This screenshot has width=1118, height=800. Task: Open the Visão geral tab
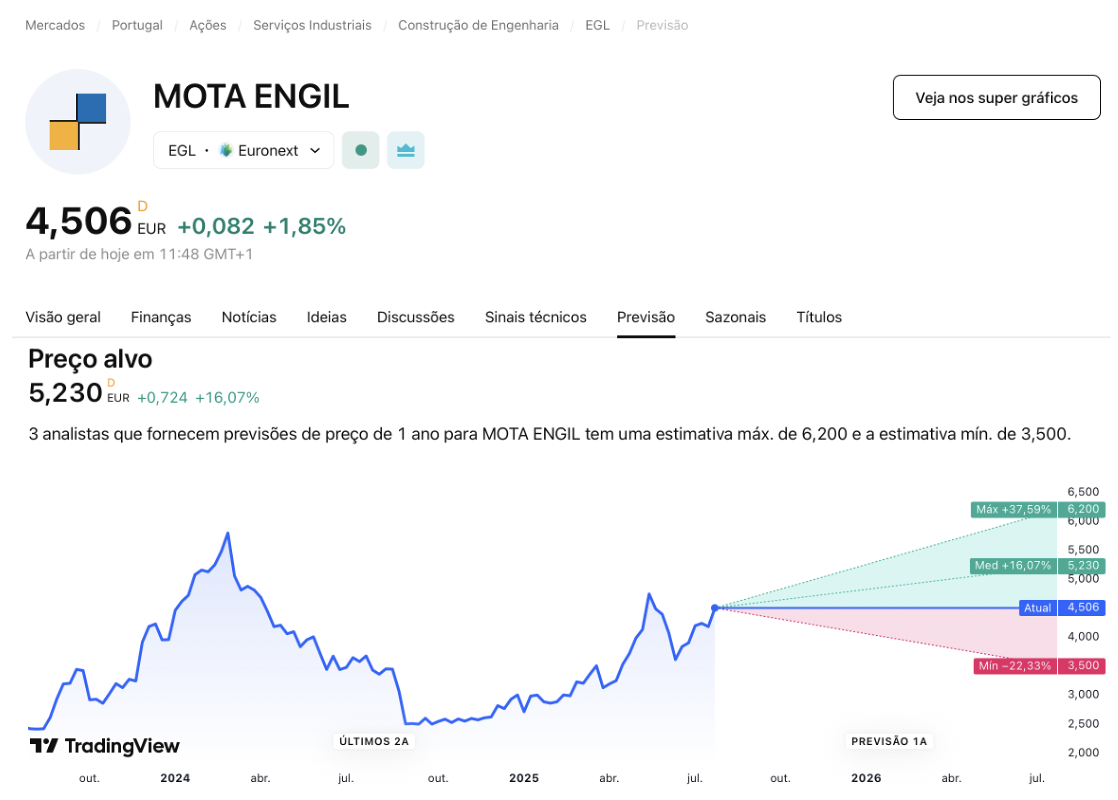click(63, 317)
